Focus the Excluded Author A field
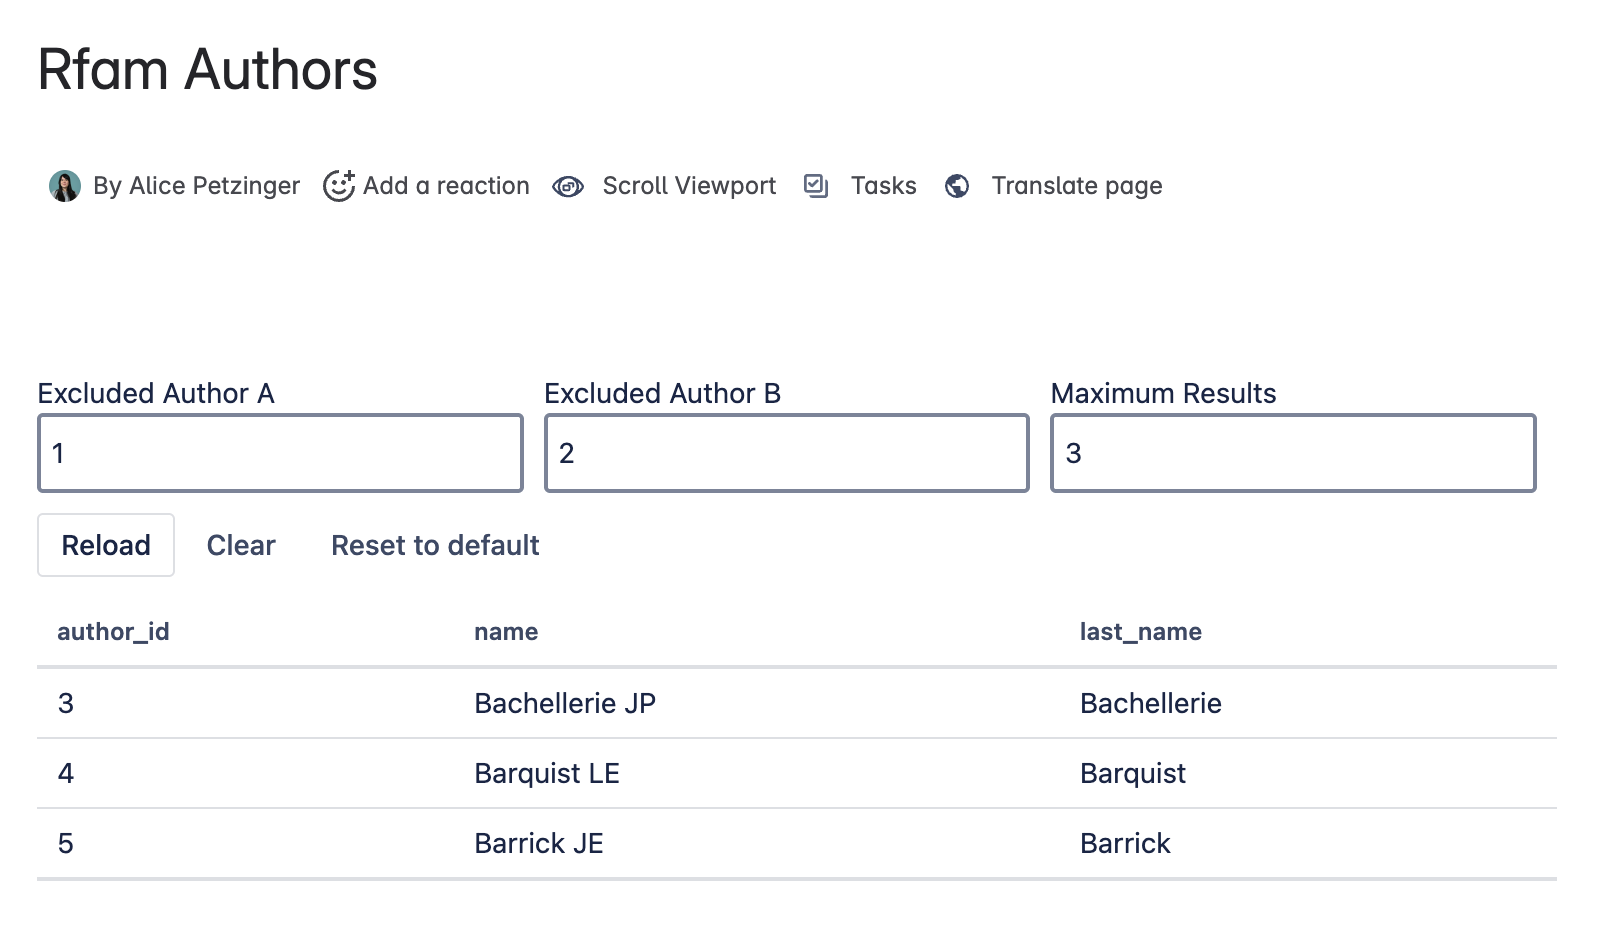Screen dimensions: 1614x942 pos(279,453)
